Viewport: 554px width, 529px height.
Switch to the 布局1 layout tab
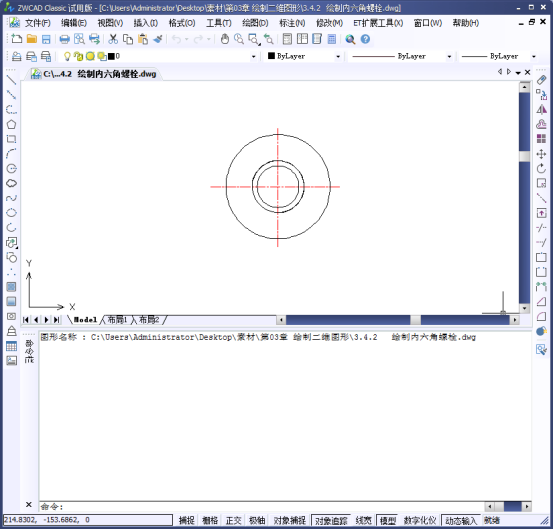pos(117,320)
